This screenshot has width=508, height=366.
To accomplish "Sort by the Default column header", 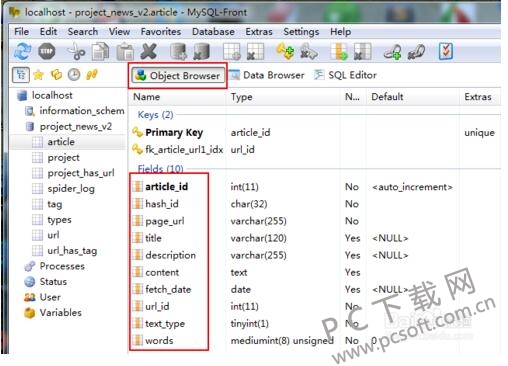I will coord(413,97).
